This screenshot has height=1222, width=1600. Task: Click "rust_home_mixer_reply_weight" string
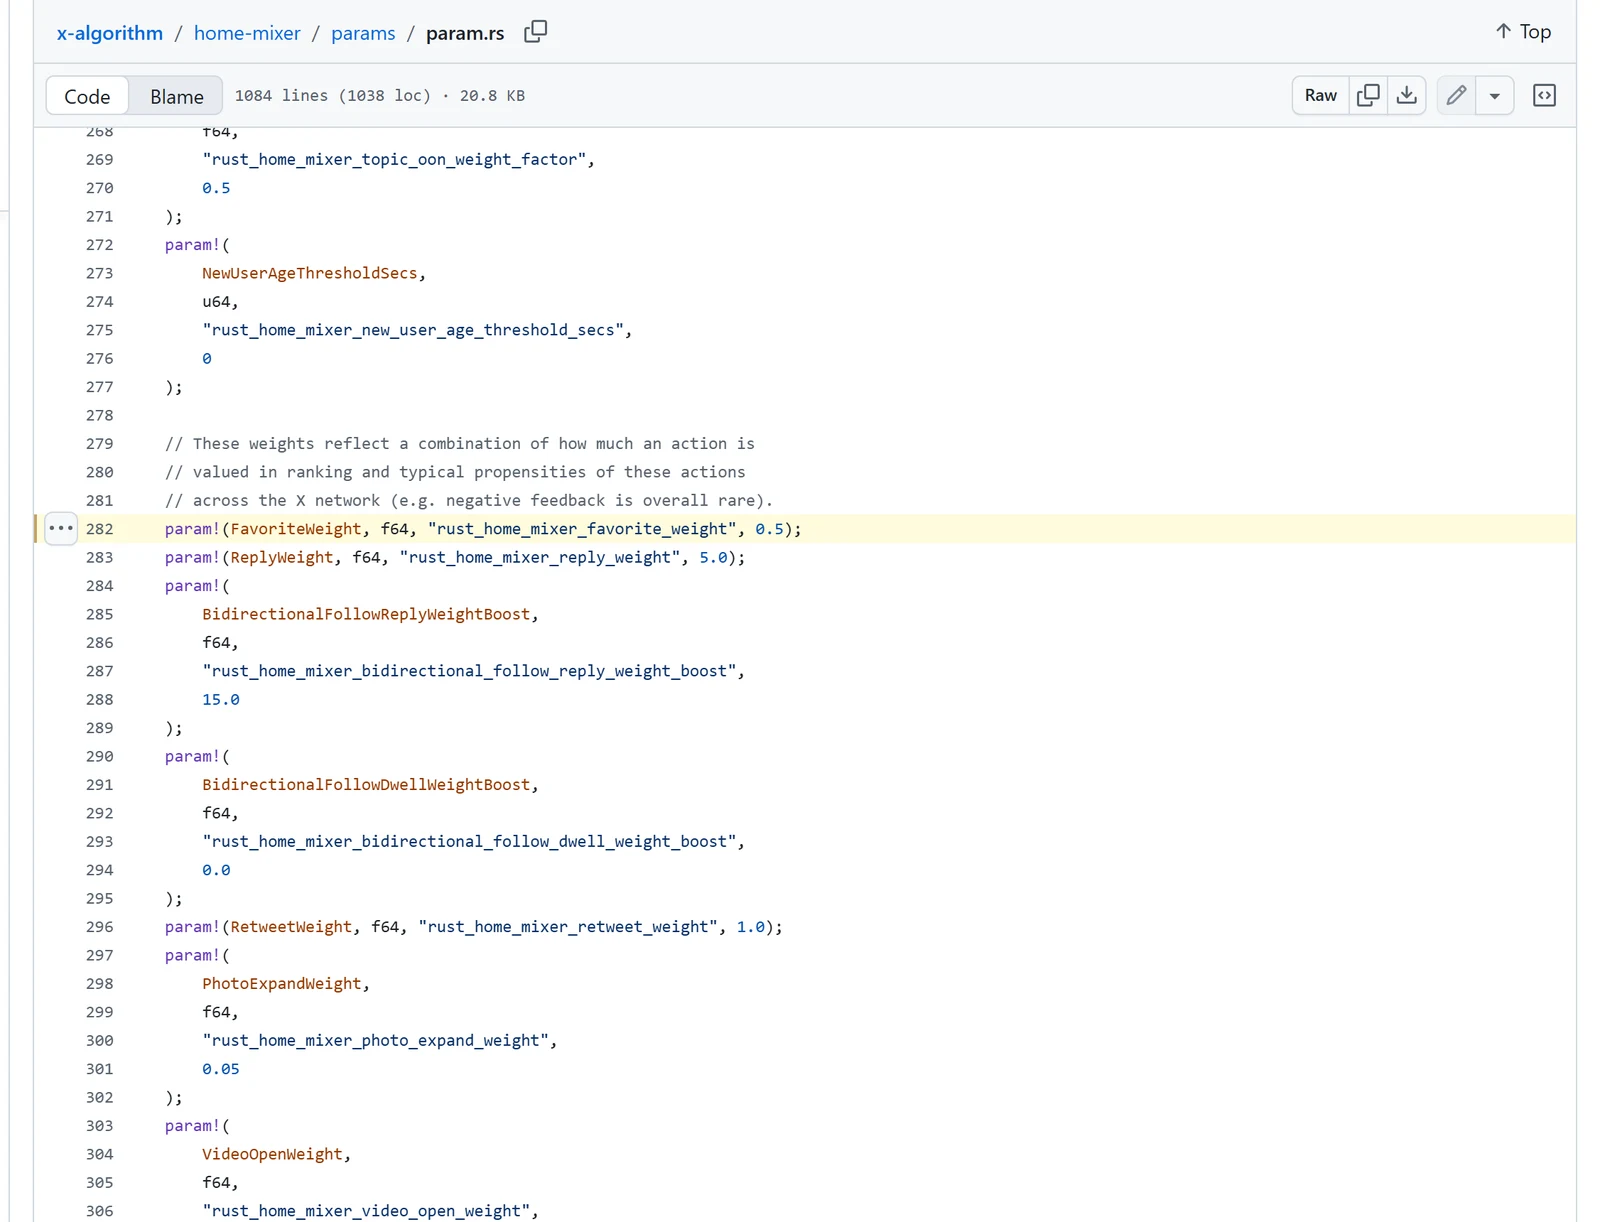pyautogui.click(x=540, y=557)
